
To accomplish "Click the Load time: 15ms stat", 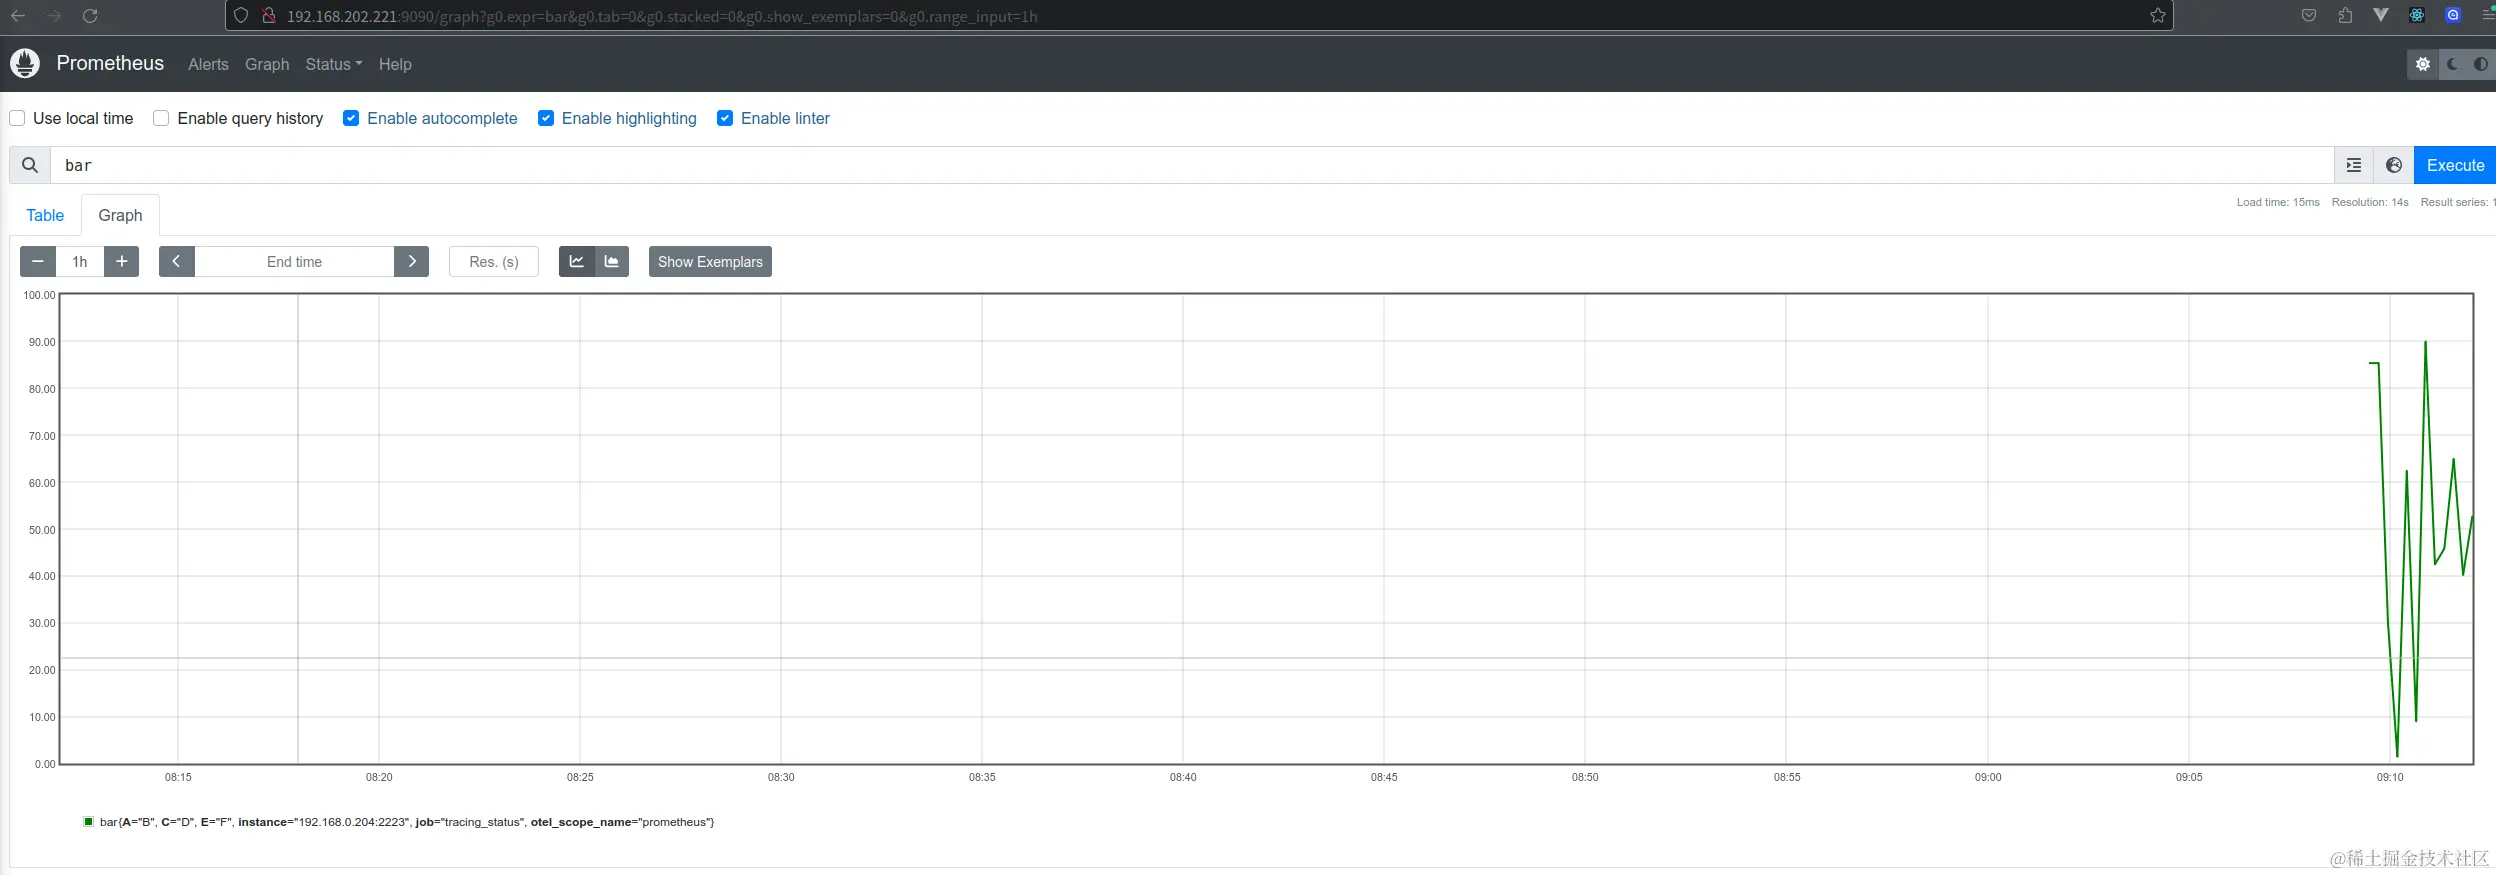I will [2278, 202].
